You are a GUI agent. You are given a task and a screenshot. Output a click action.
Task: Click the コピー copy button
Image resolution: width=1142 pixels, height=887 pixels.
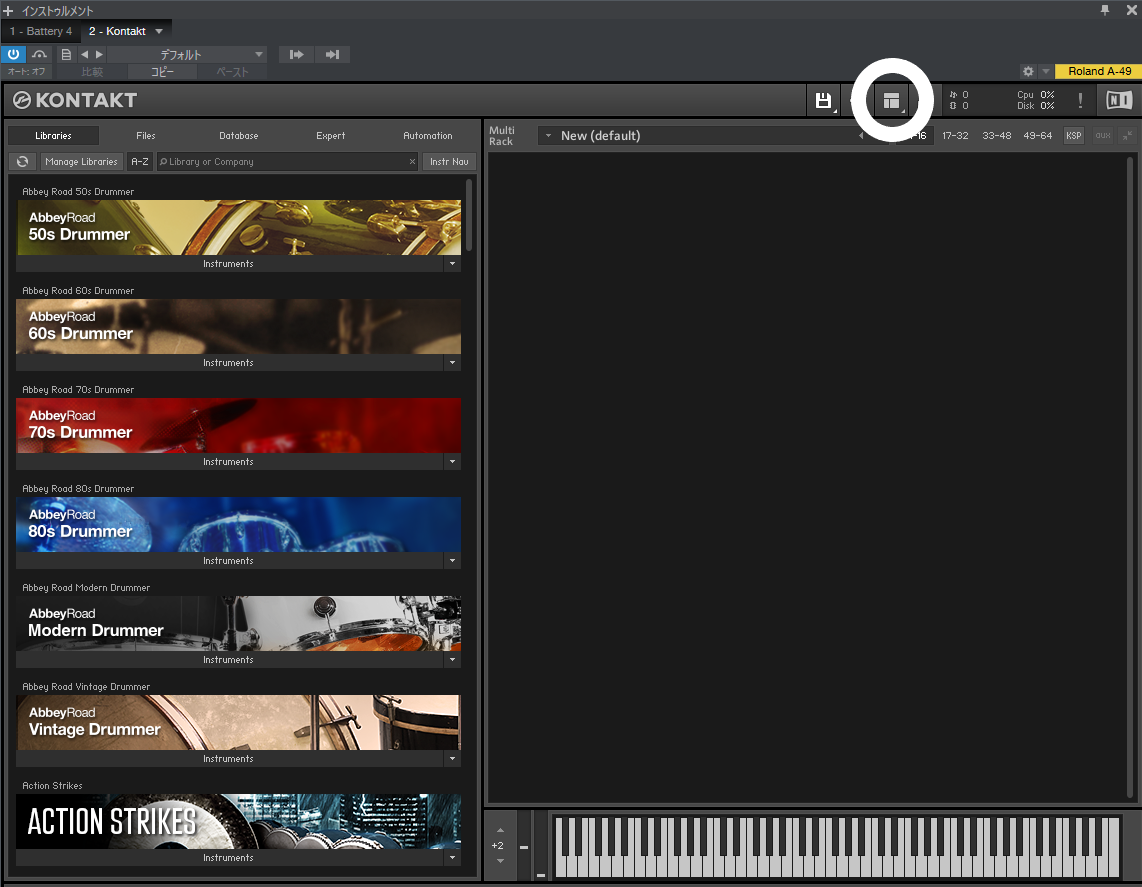tap(162, 71)
